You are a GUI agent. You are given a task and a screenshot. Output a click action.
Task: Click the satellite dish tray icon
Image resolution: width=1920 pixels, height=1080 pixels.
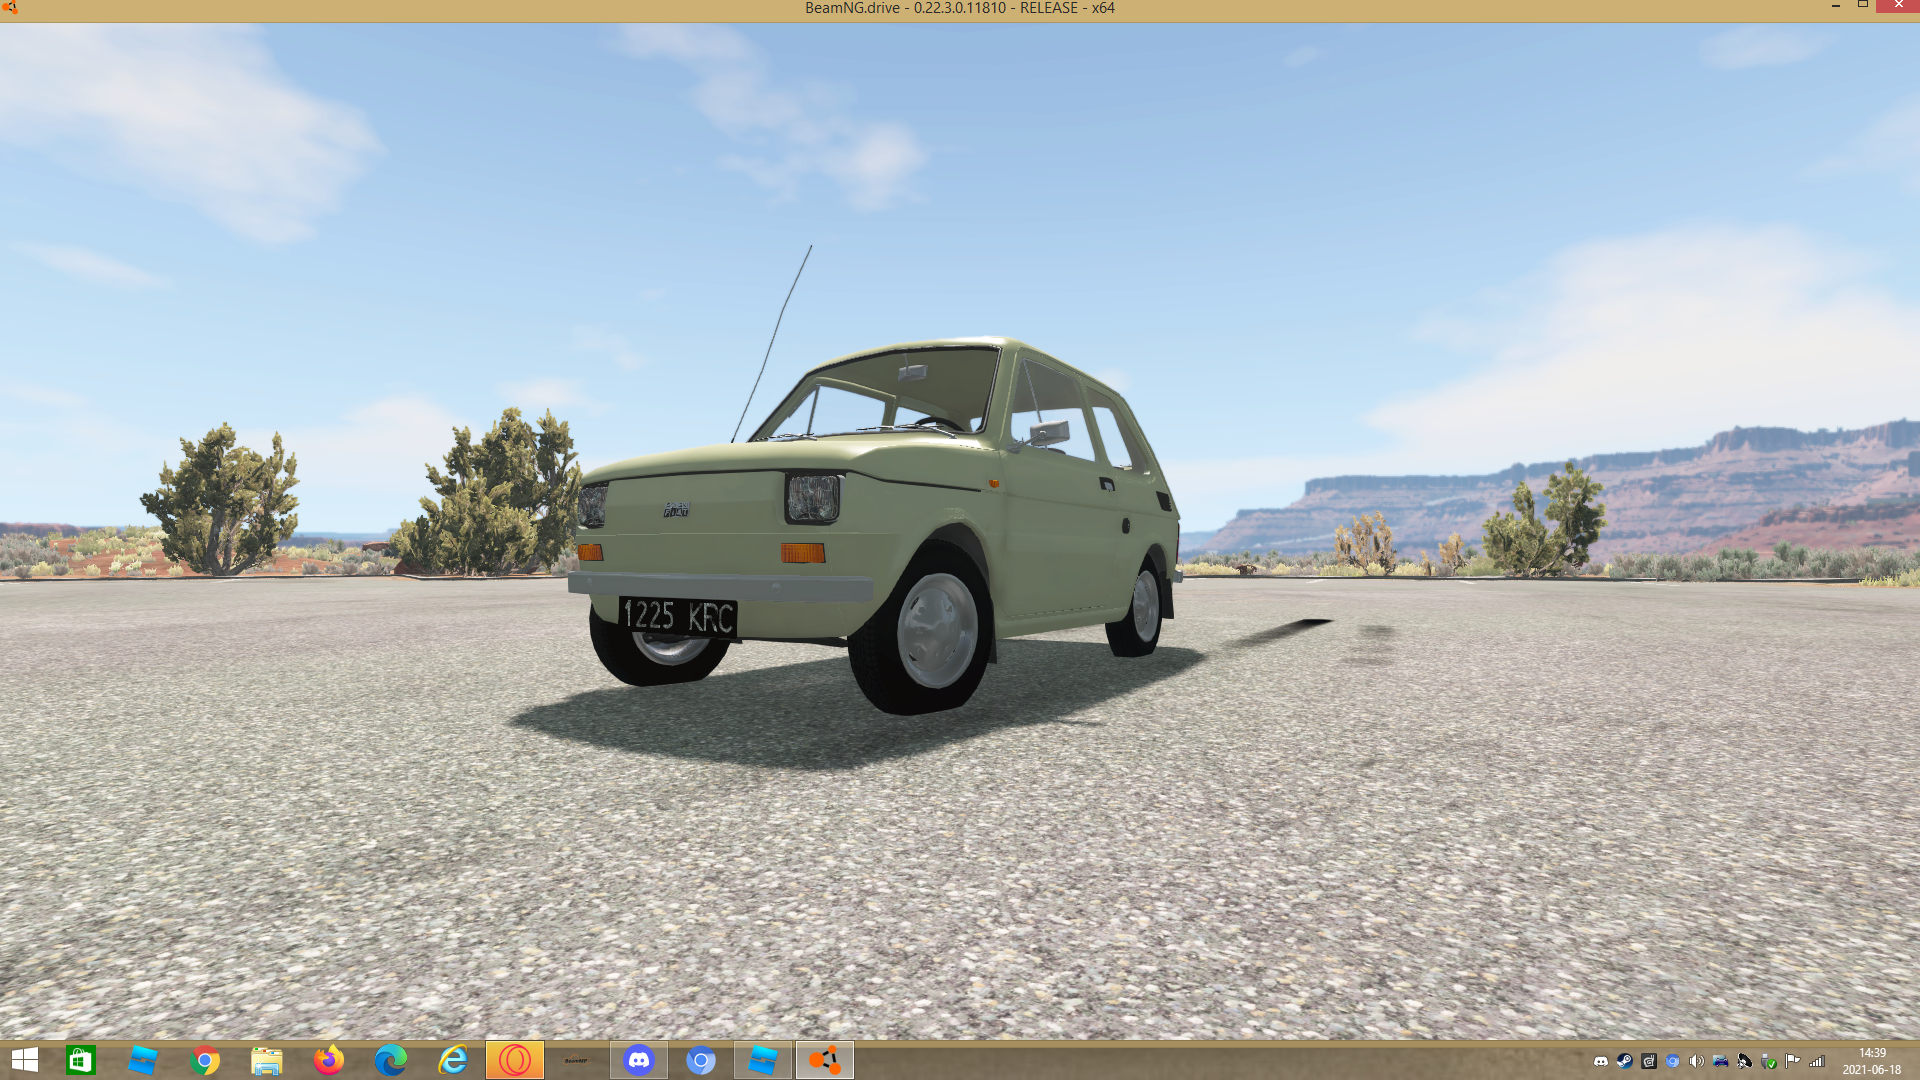point(1745,1062)
